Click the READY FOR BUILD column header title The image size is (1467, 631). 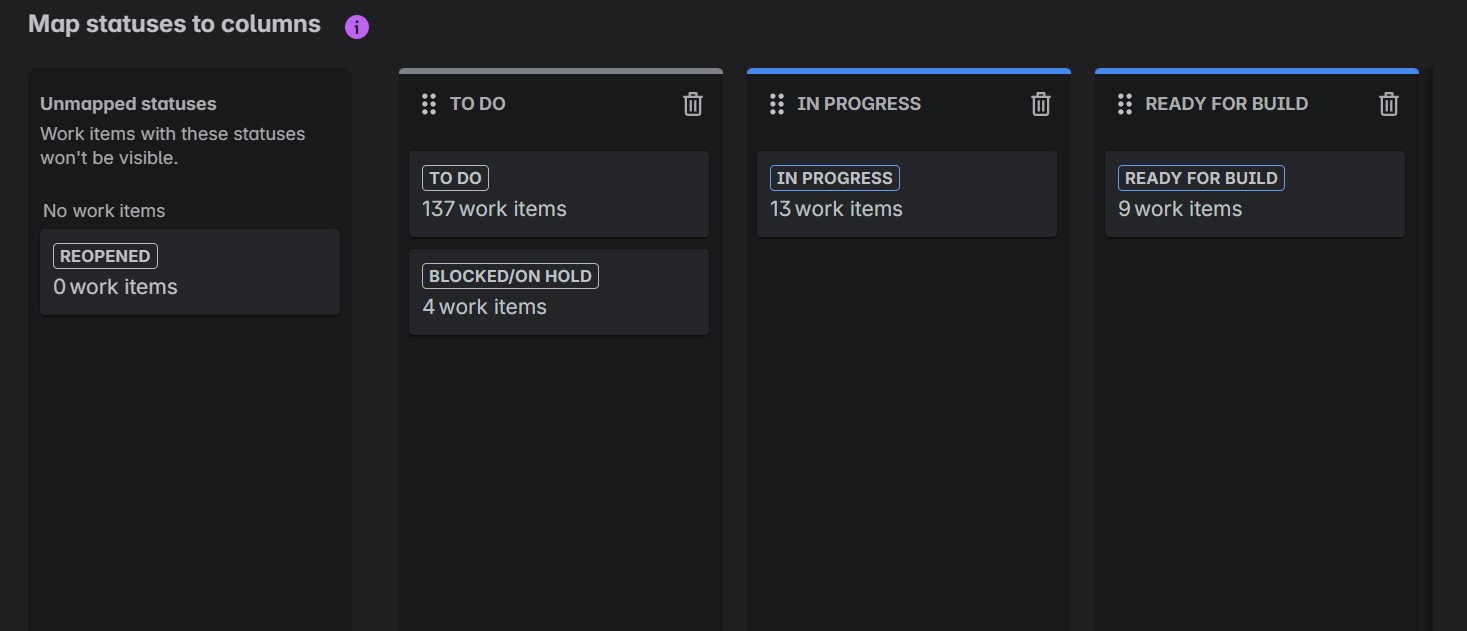click(1227, 103)
